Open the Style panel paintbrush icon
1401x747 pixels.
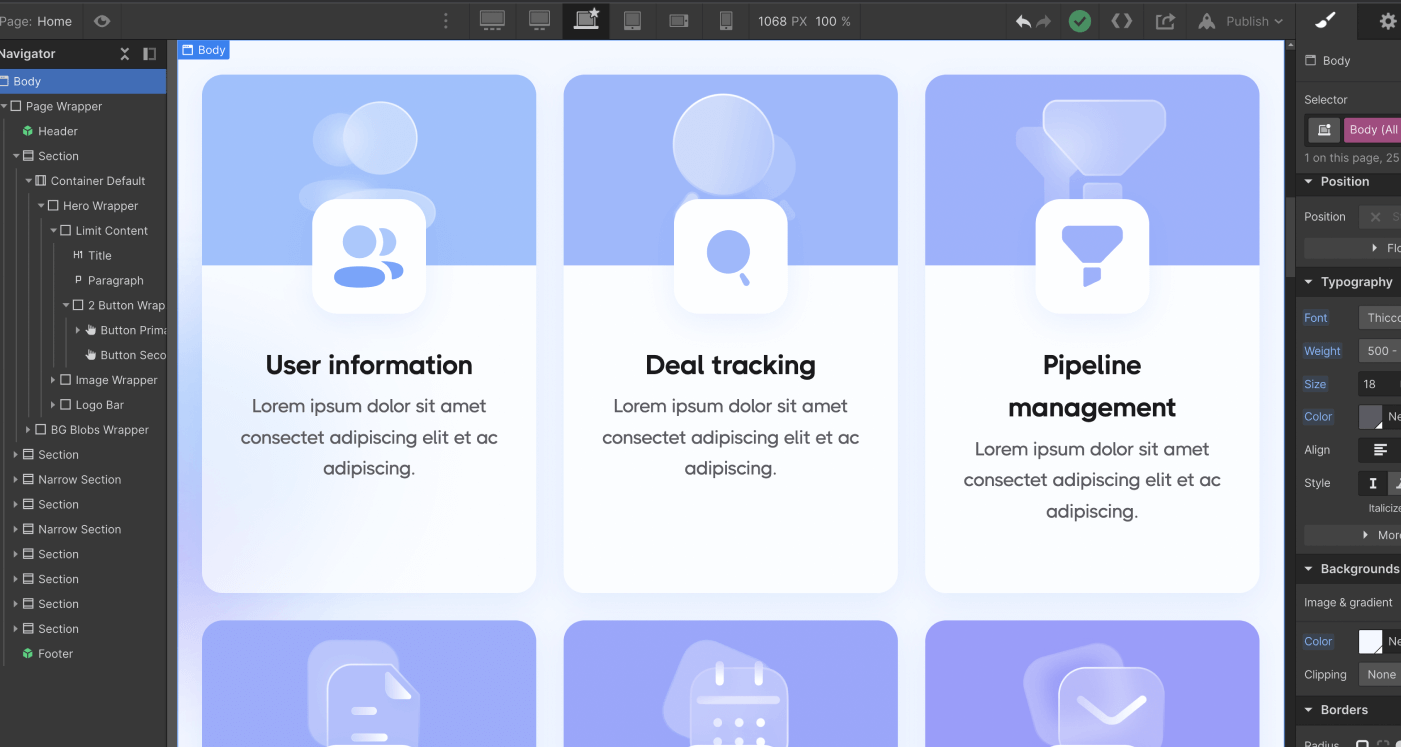pos(1325,20)
